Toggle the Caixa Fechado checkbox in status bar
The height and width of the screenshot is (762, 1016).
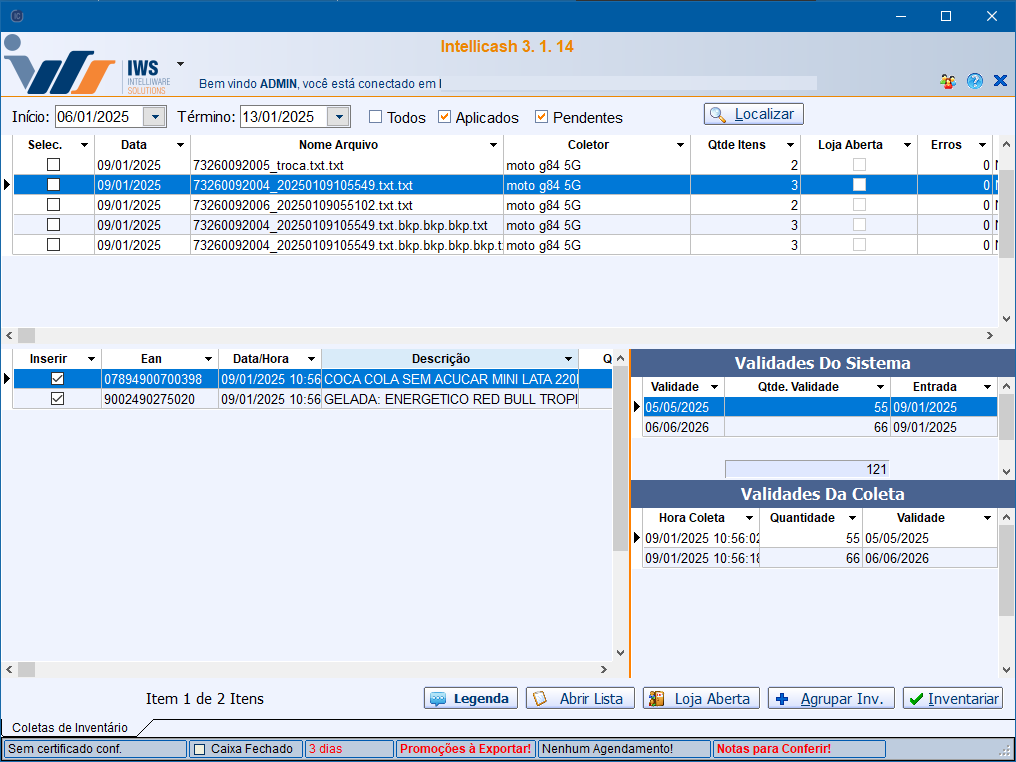tap(199, 749)
